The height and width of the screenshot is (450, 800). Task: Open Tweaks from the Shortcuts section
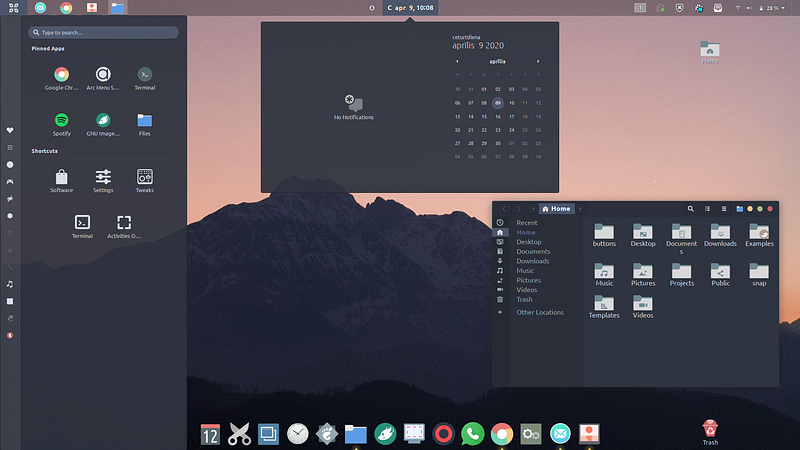144,177
